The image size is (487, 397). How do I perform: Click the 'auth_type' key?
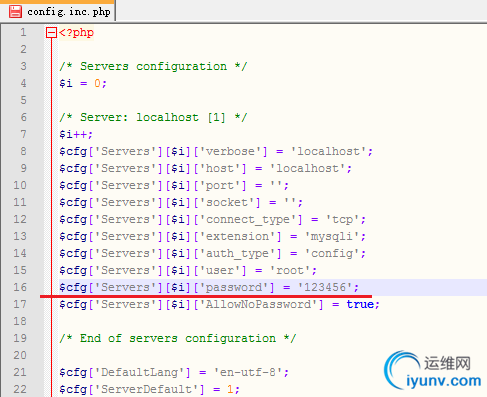click(x=237, y=253)
